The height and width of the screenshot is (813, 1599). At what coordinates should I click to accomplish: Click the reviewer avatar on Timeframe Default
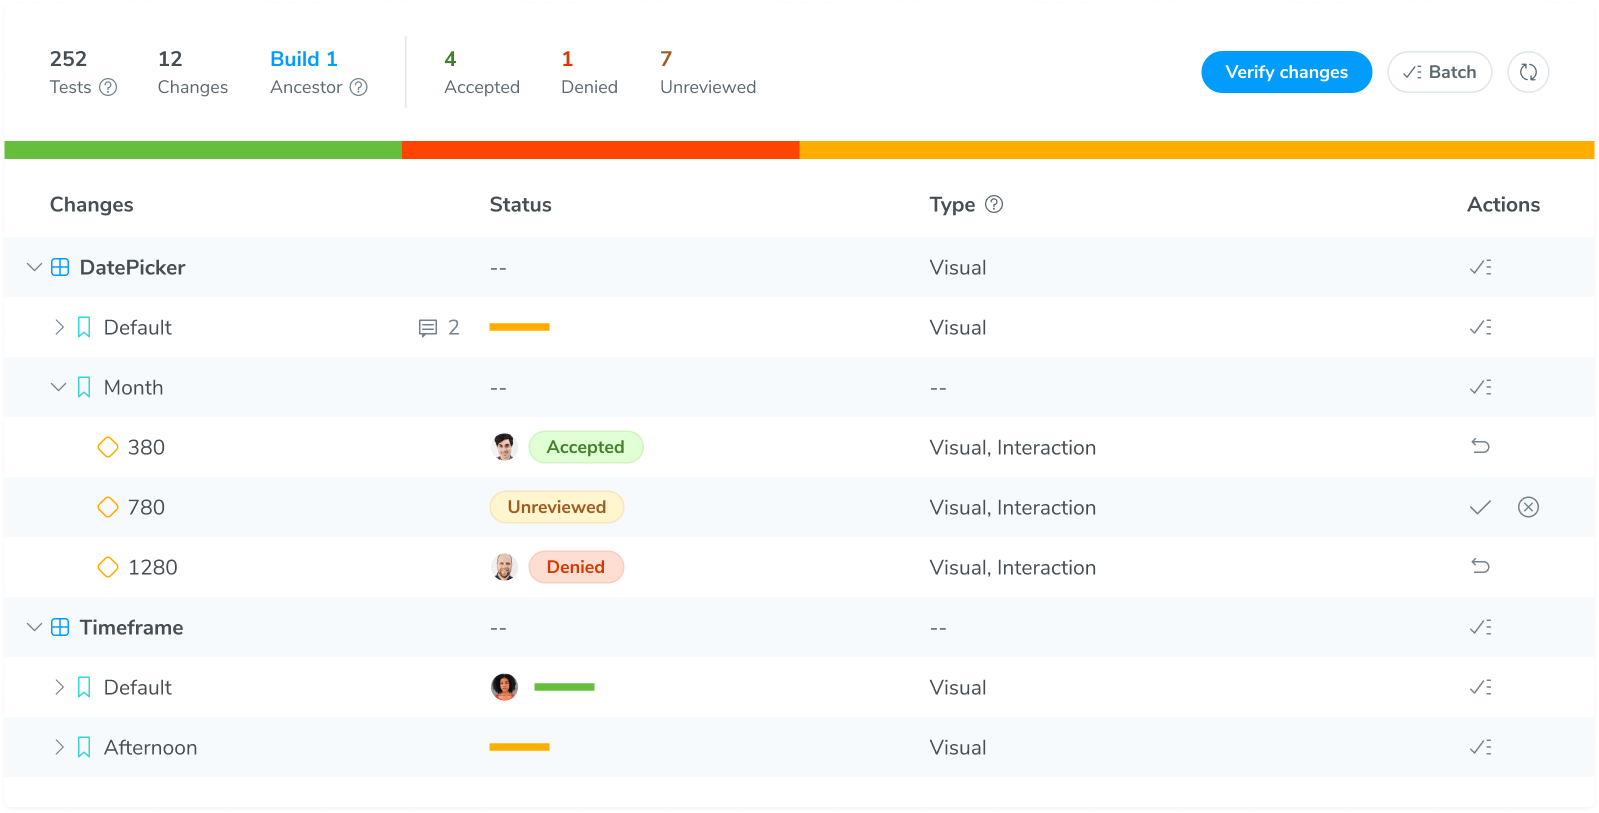click(x=504, y=687)
